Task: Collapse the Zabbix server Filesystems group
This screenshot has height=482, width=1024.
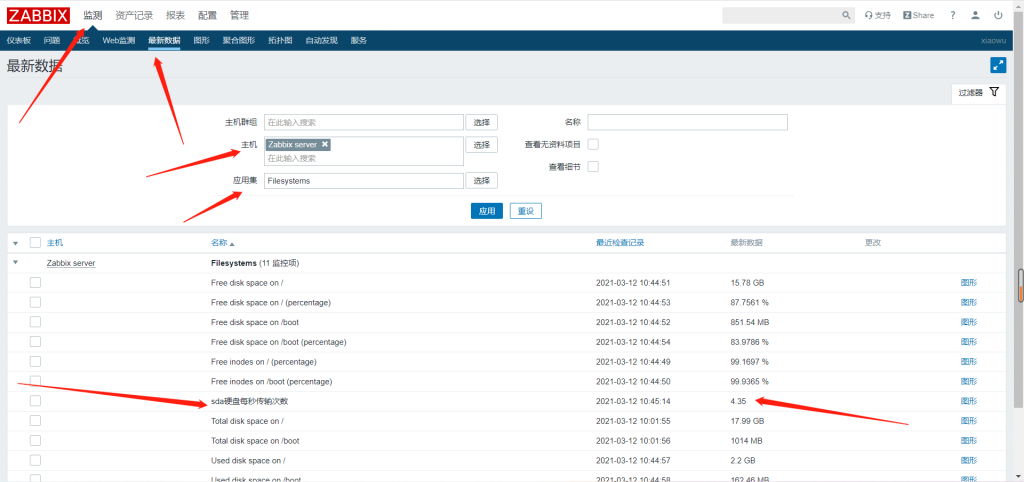Action: point(15,263)
